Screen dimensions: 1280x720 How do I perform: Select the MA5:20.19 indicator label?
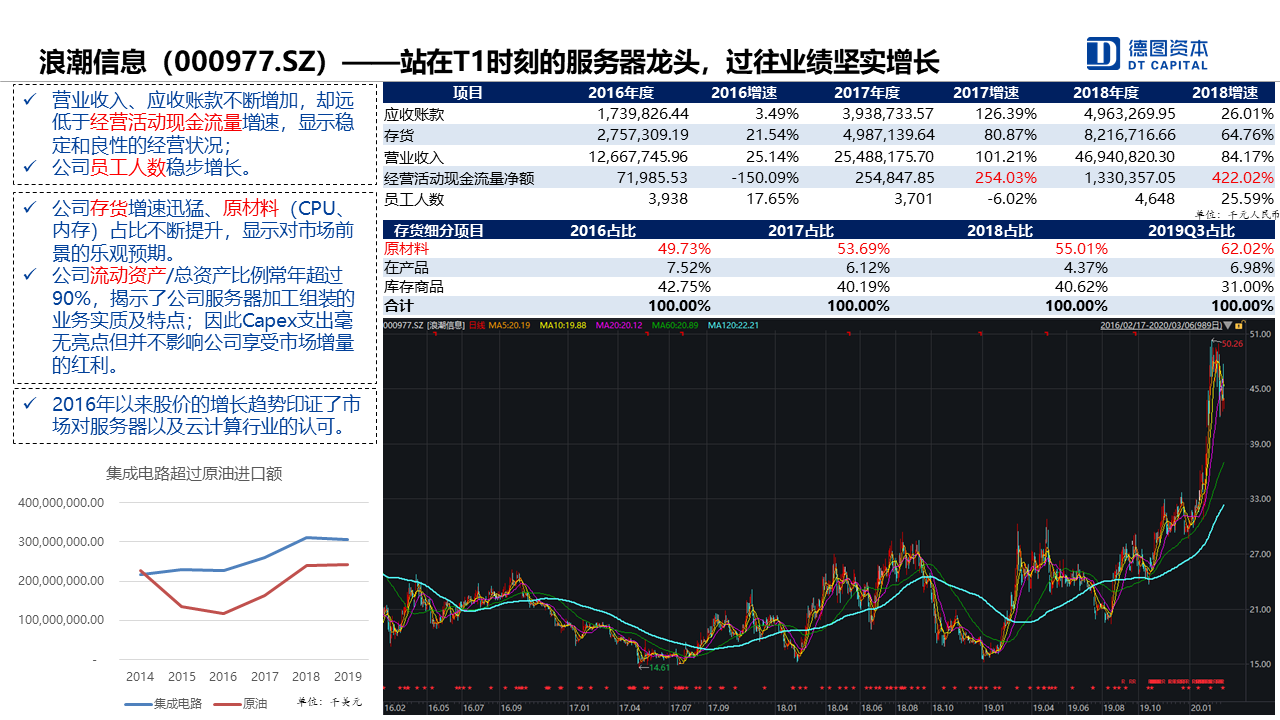510,325
